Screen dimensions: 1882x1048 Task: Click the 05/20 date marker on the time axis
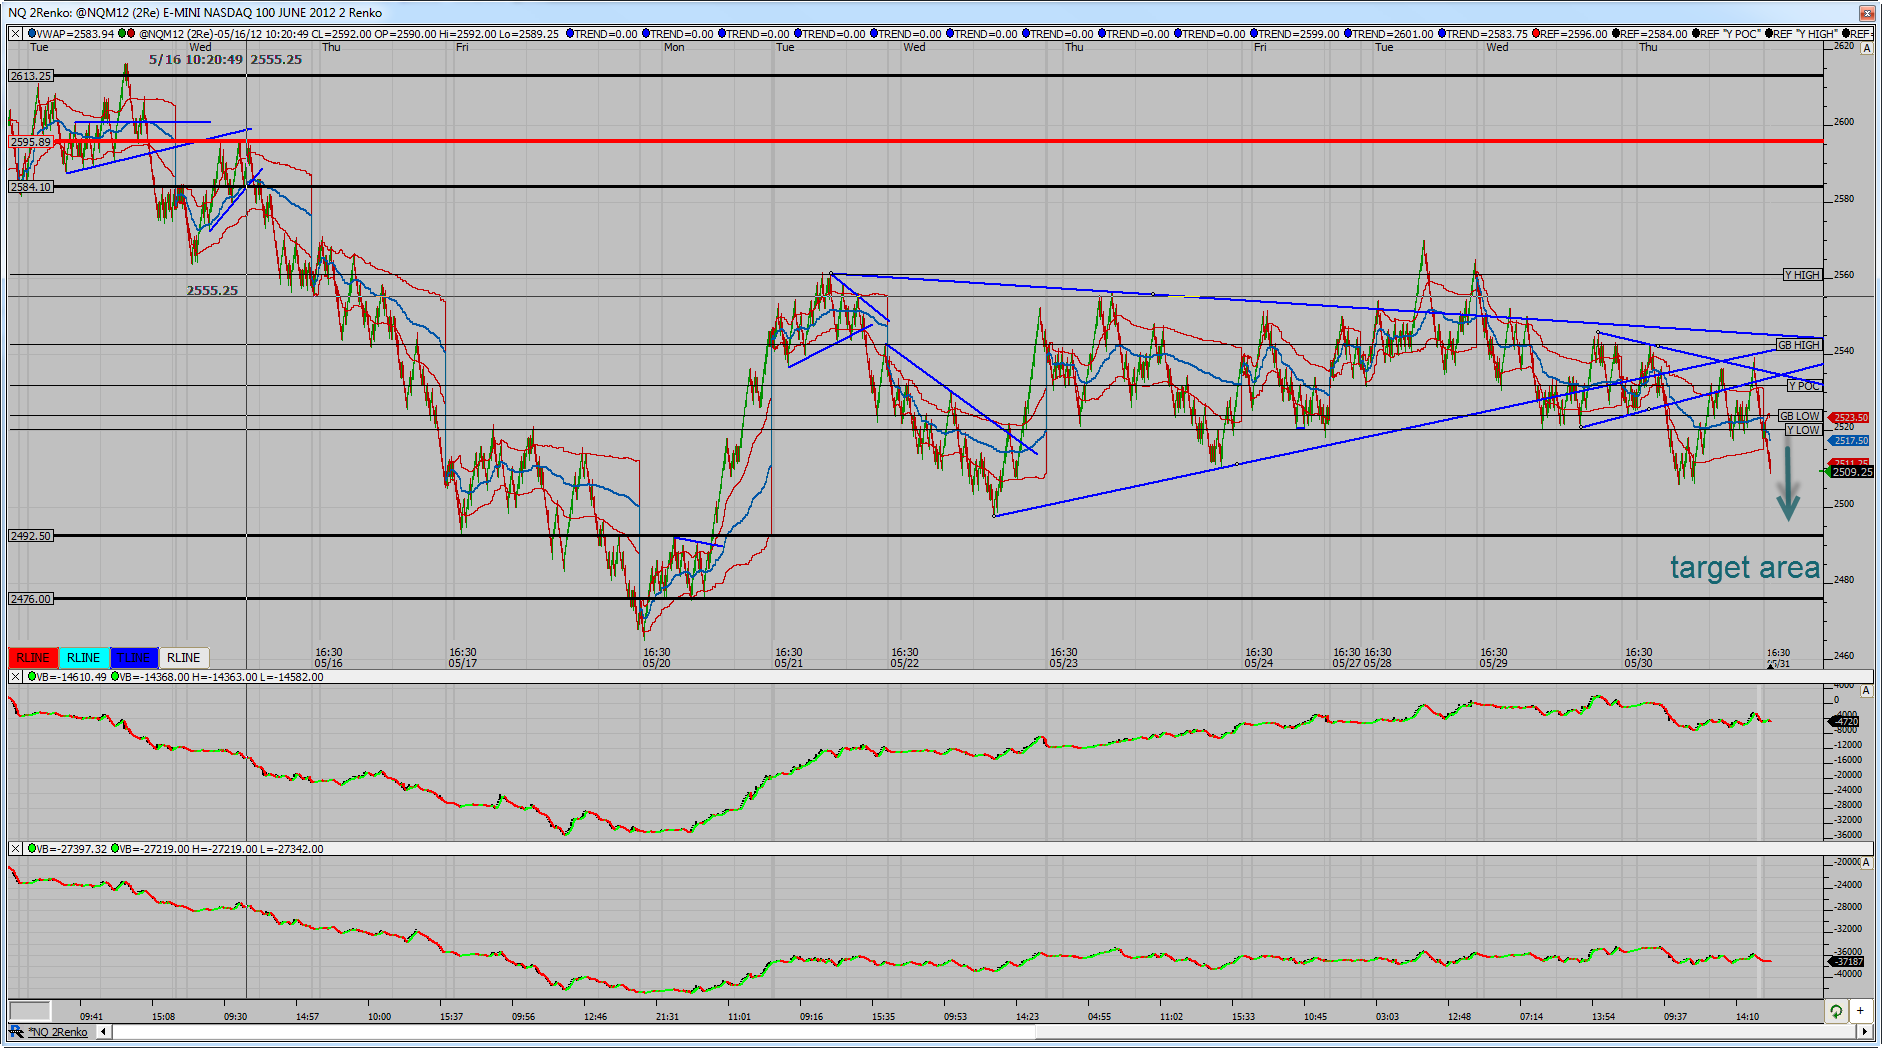(x=657, y=663)
